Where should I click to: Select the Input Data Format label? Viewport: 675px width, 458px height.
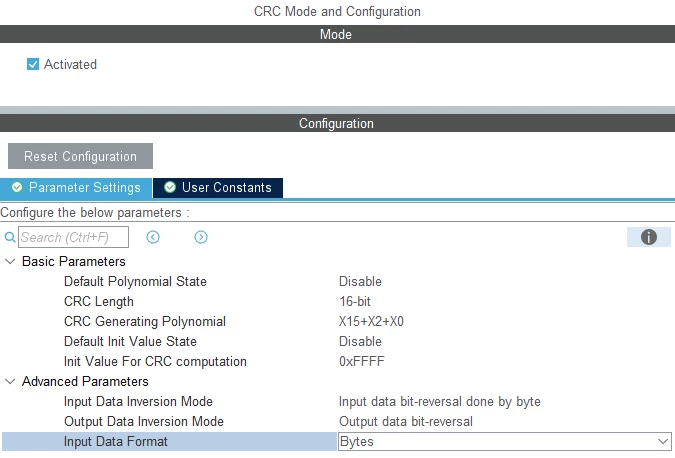(116, 442)
